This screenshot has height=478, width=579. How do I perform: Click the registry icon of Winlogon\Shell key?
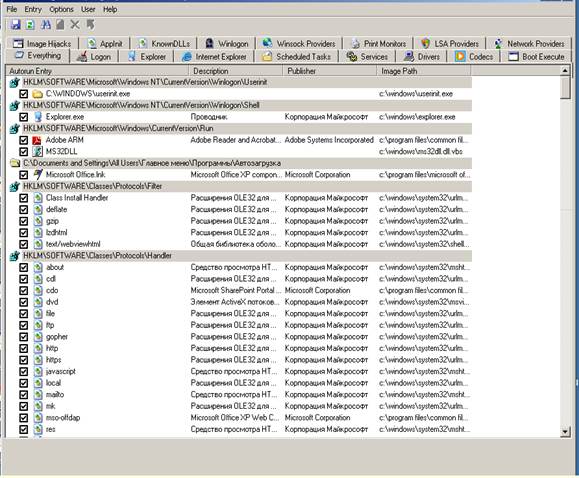coord(14,106)
